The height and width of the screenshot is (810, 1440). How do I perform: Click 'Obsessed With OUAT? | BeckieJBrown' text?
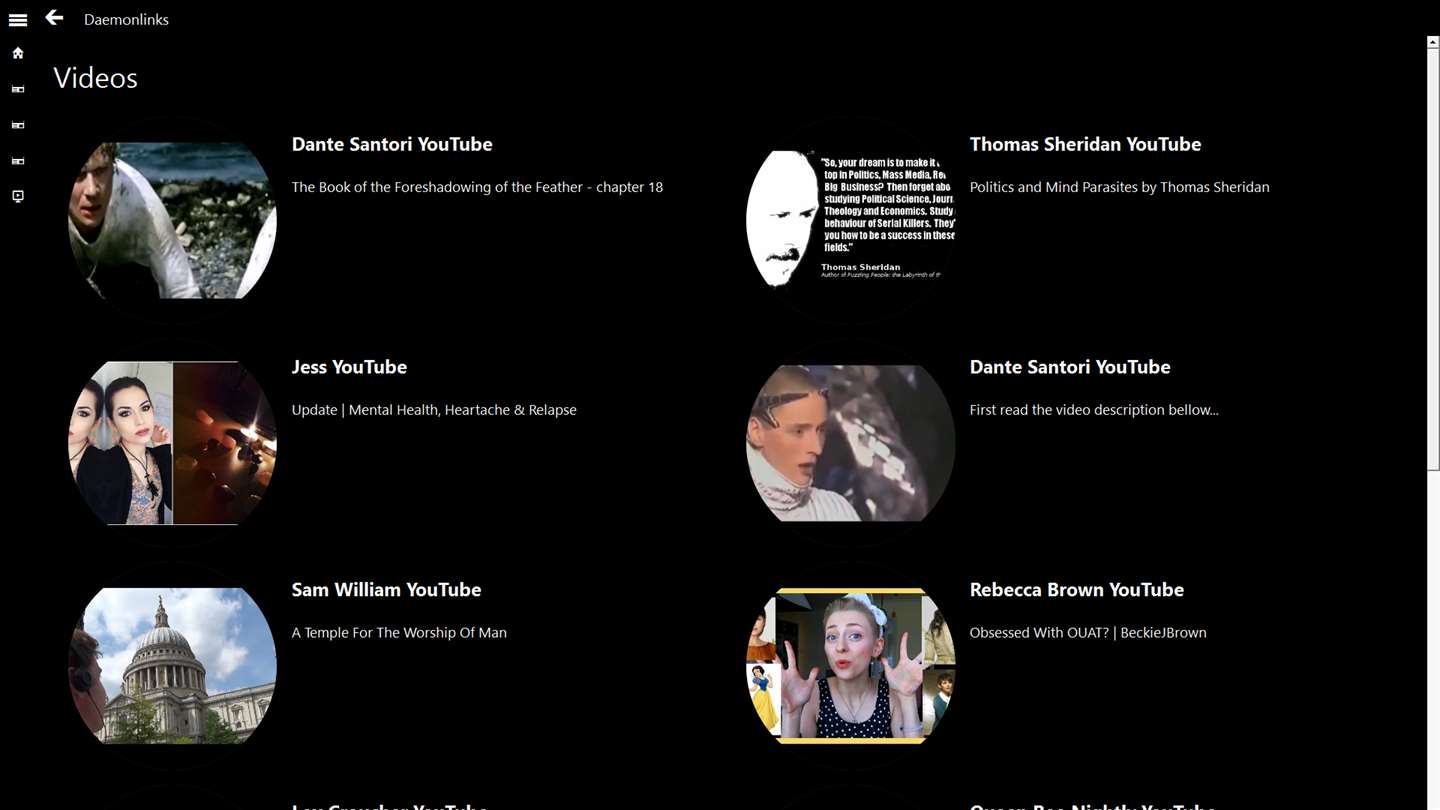[1088, 633]
